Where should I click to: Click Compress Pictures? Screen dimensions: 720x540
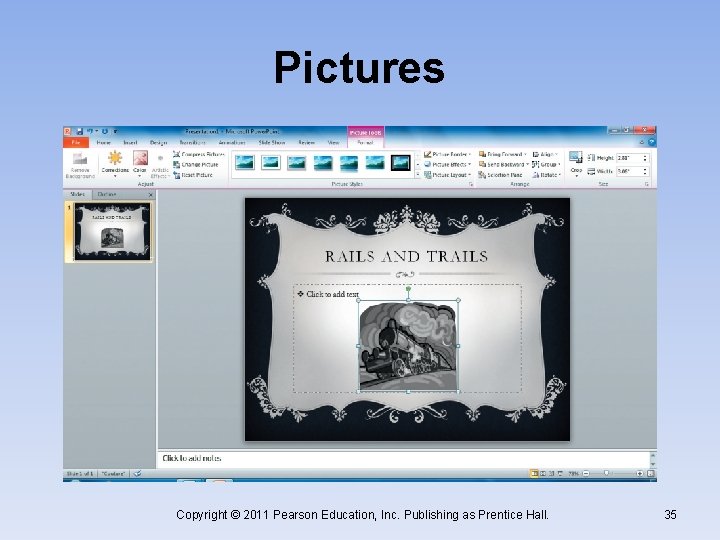pos(199,154)
